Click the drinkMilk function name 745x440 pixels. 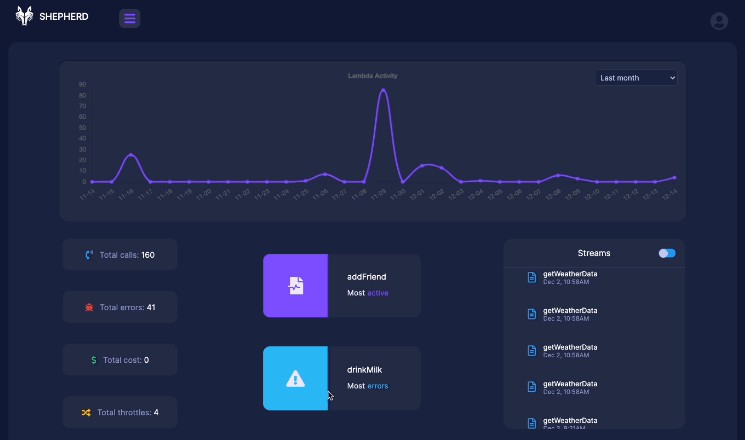(364, 370)
